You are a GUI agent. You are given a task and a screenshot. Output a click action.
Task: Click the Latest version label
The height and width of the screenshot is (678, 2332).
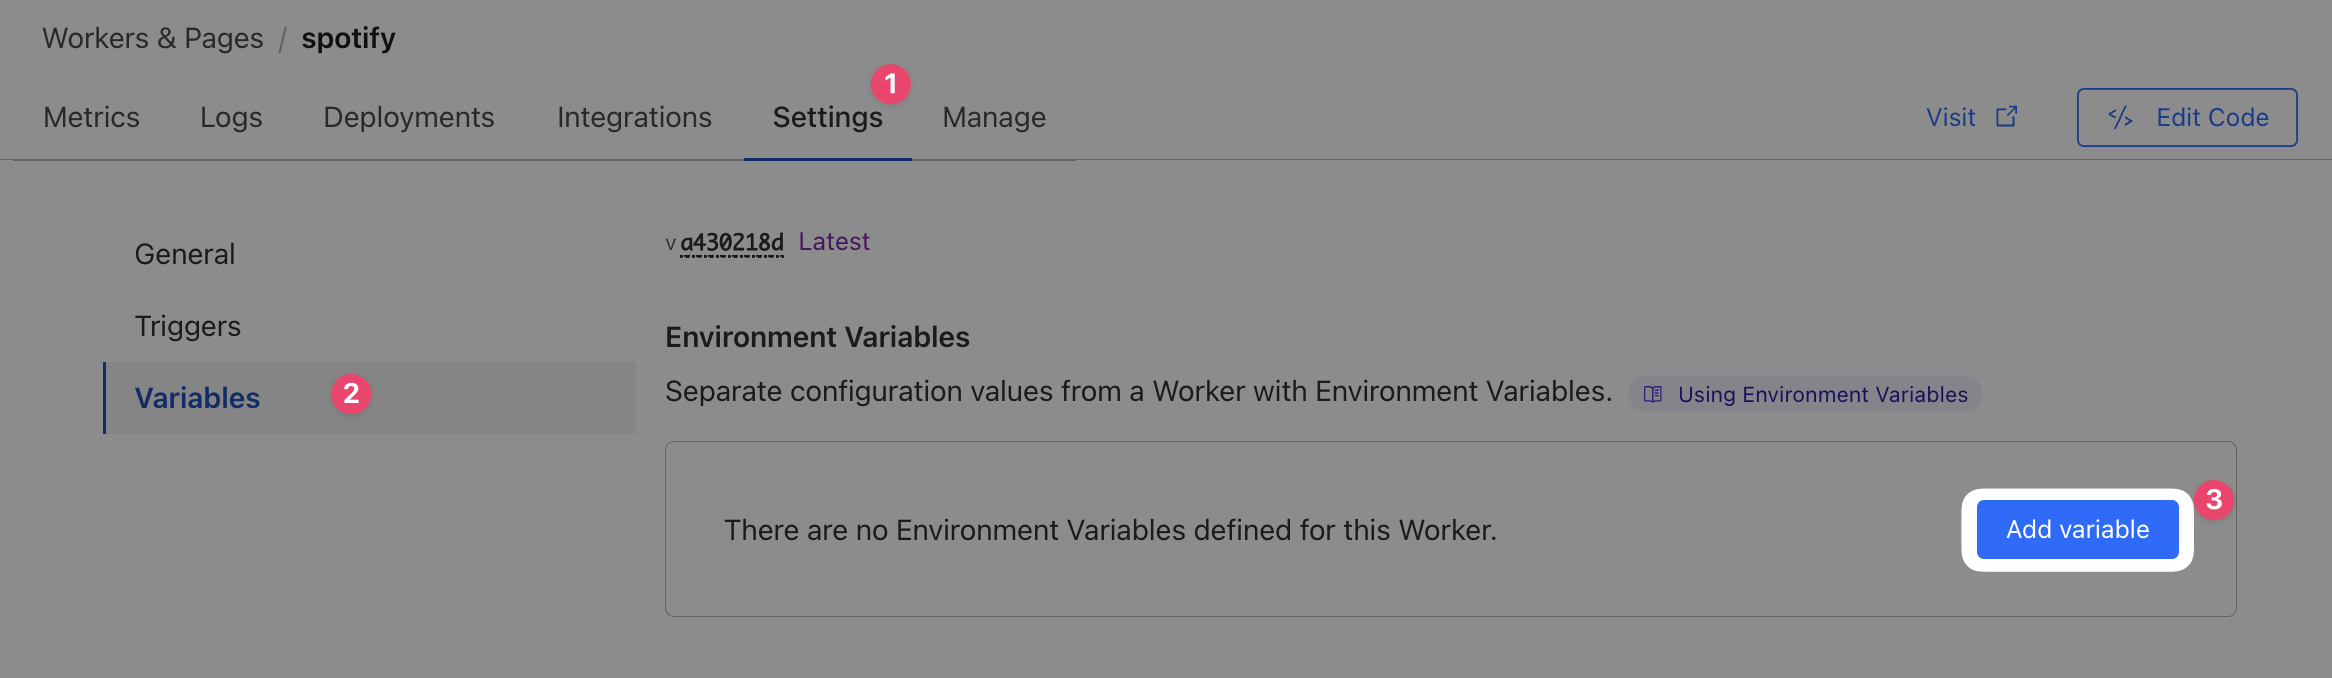(x=834, y=242)
